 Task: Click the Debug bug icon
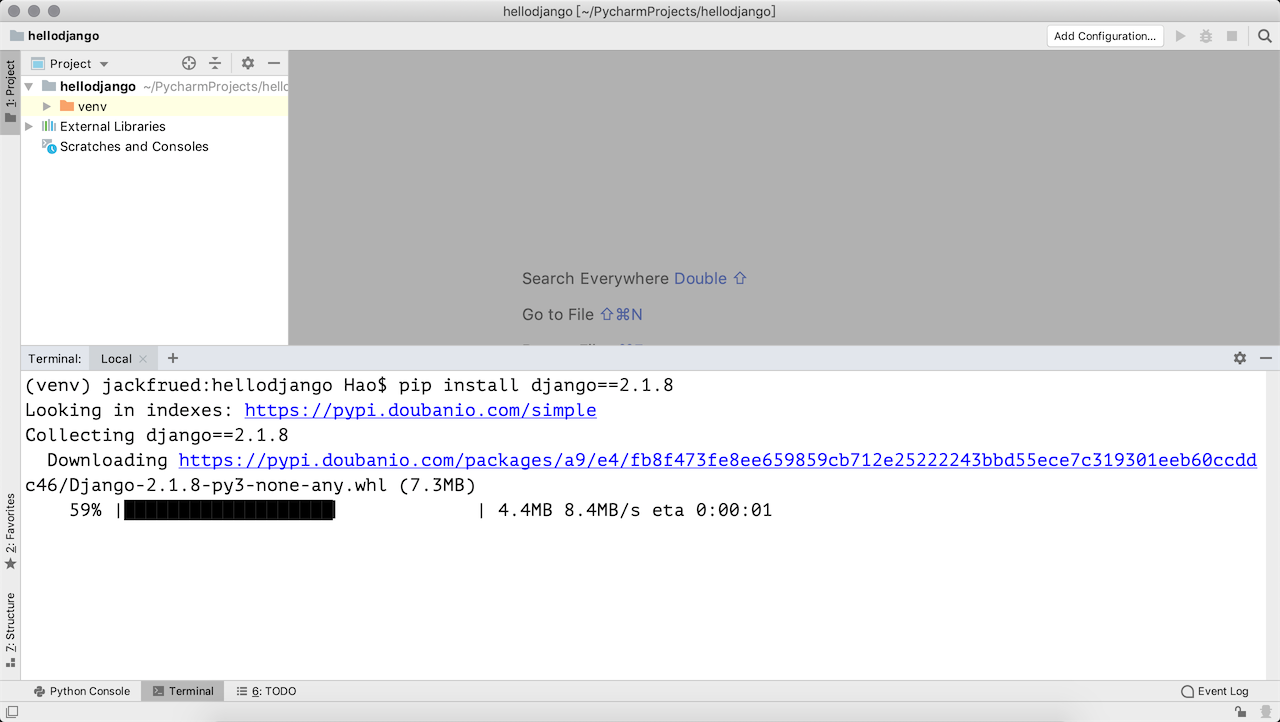click(x=1206, y=36)
